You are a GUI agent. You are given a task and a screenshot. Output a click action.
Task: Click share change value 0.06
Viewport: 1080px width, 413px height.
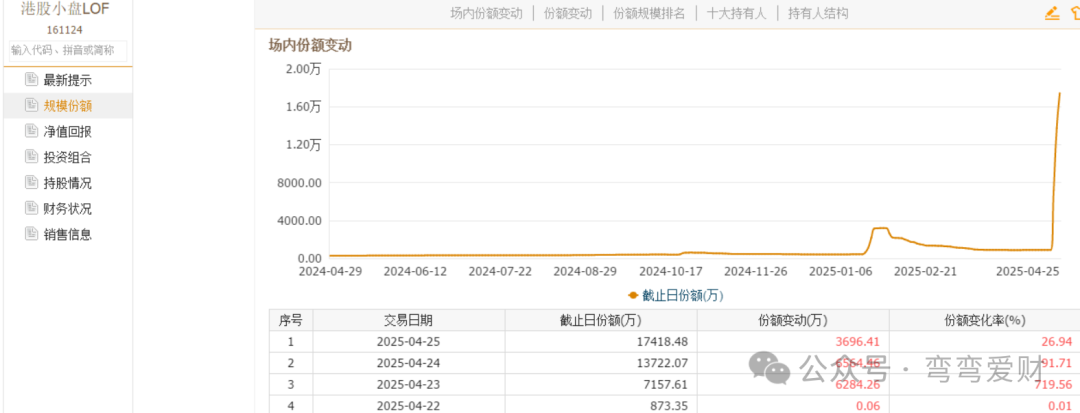point(869,406)
